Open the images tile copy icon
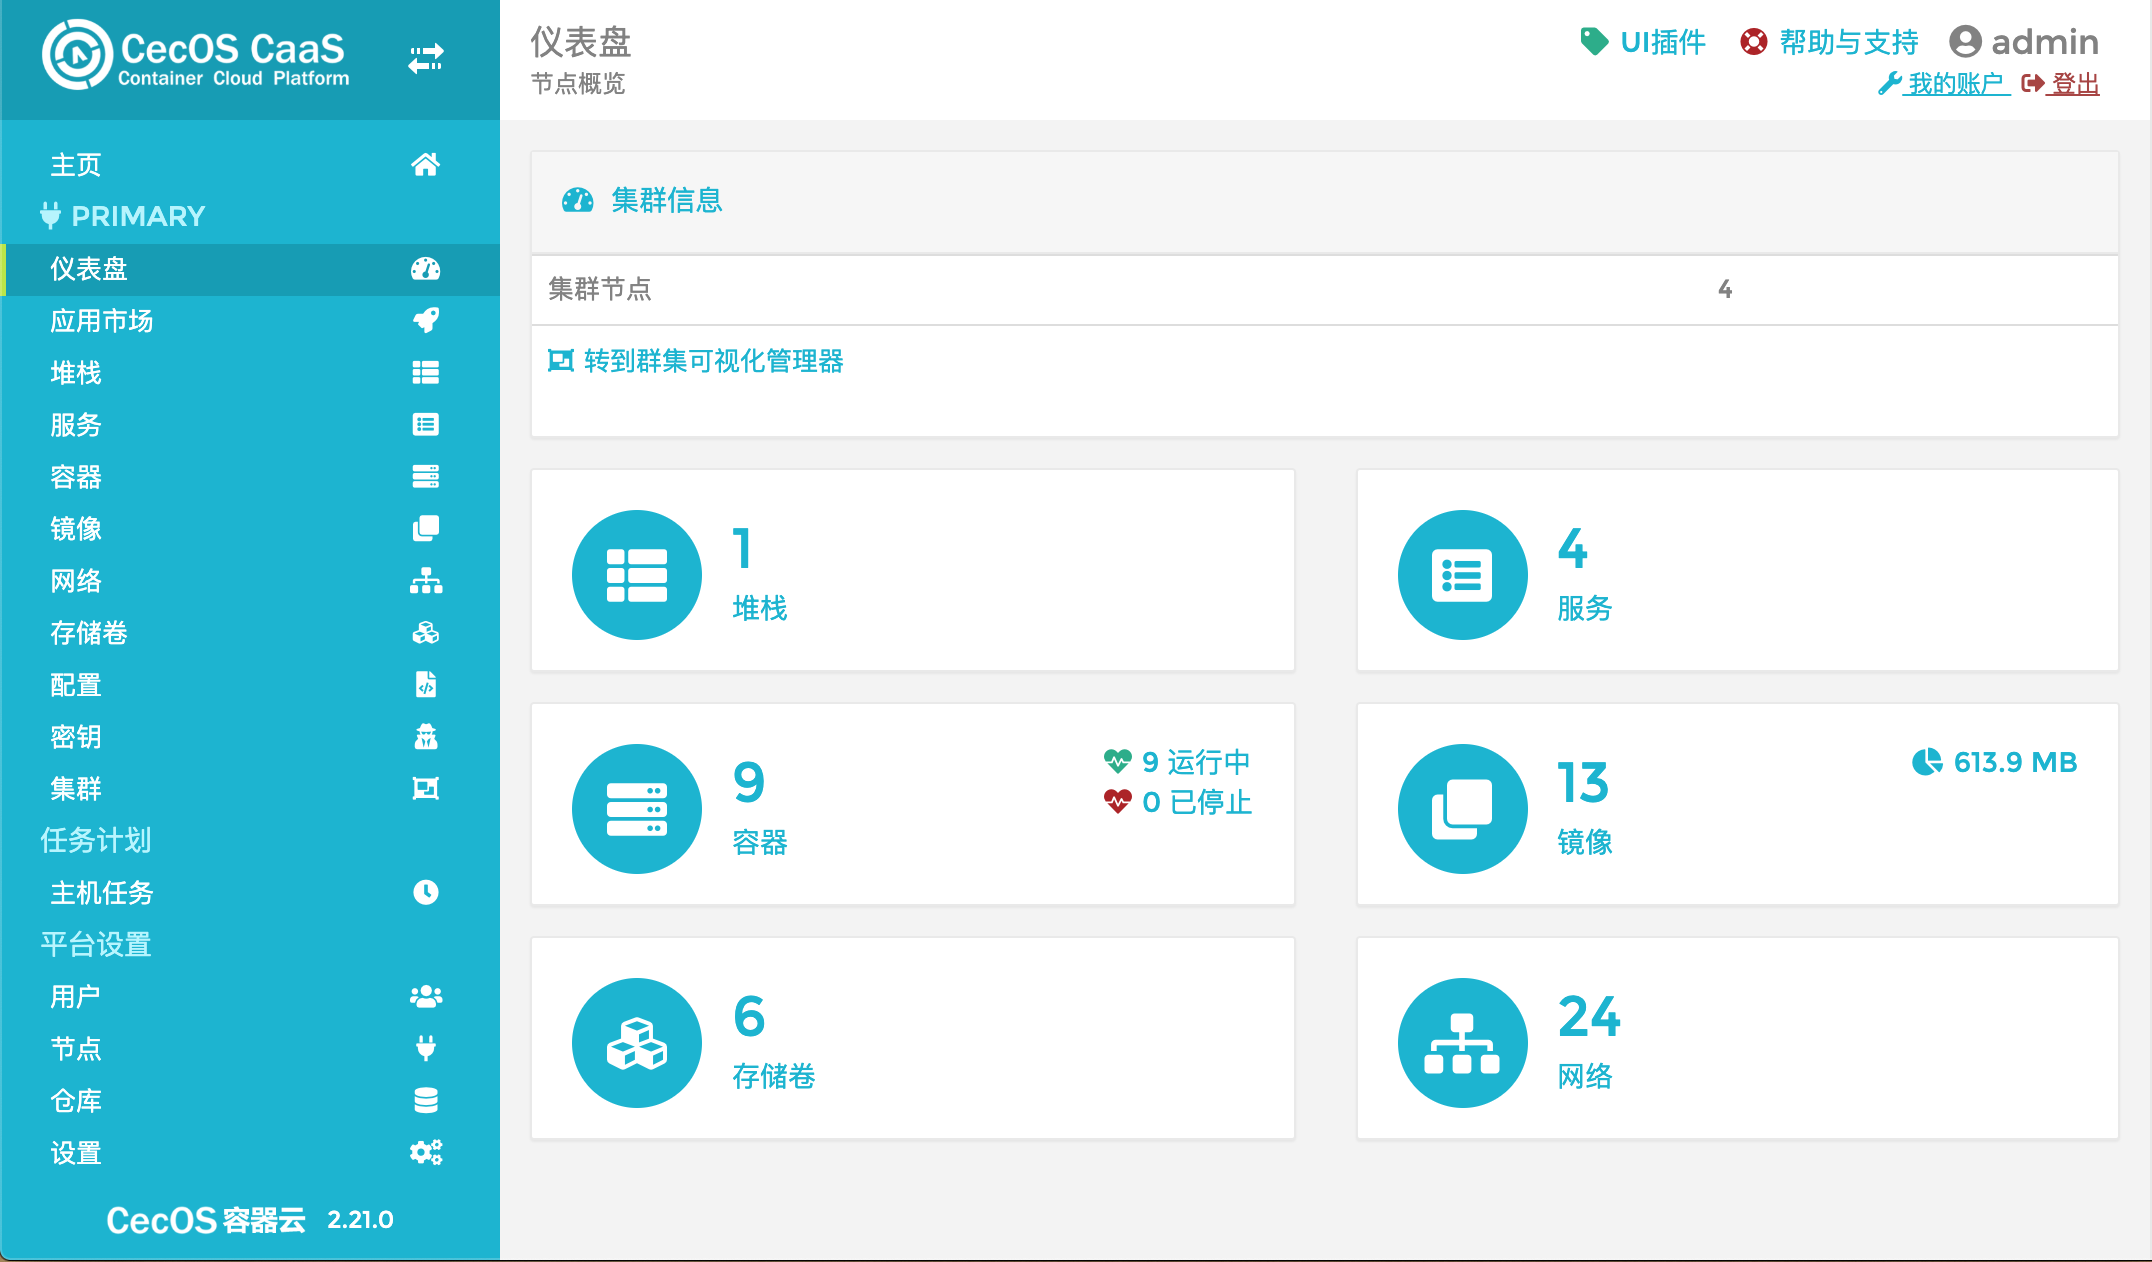This screenshot has height=1262, width=2152. tap(1461, 809)
